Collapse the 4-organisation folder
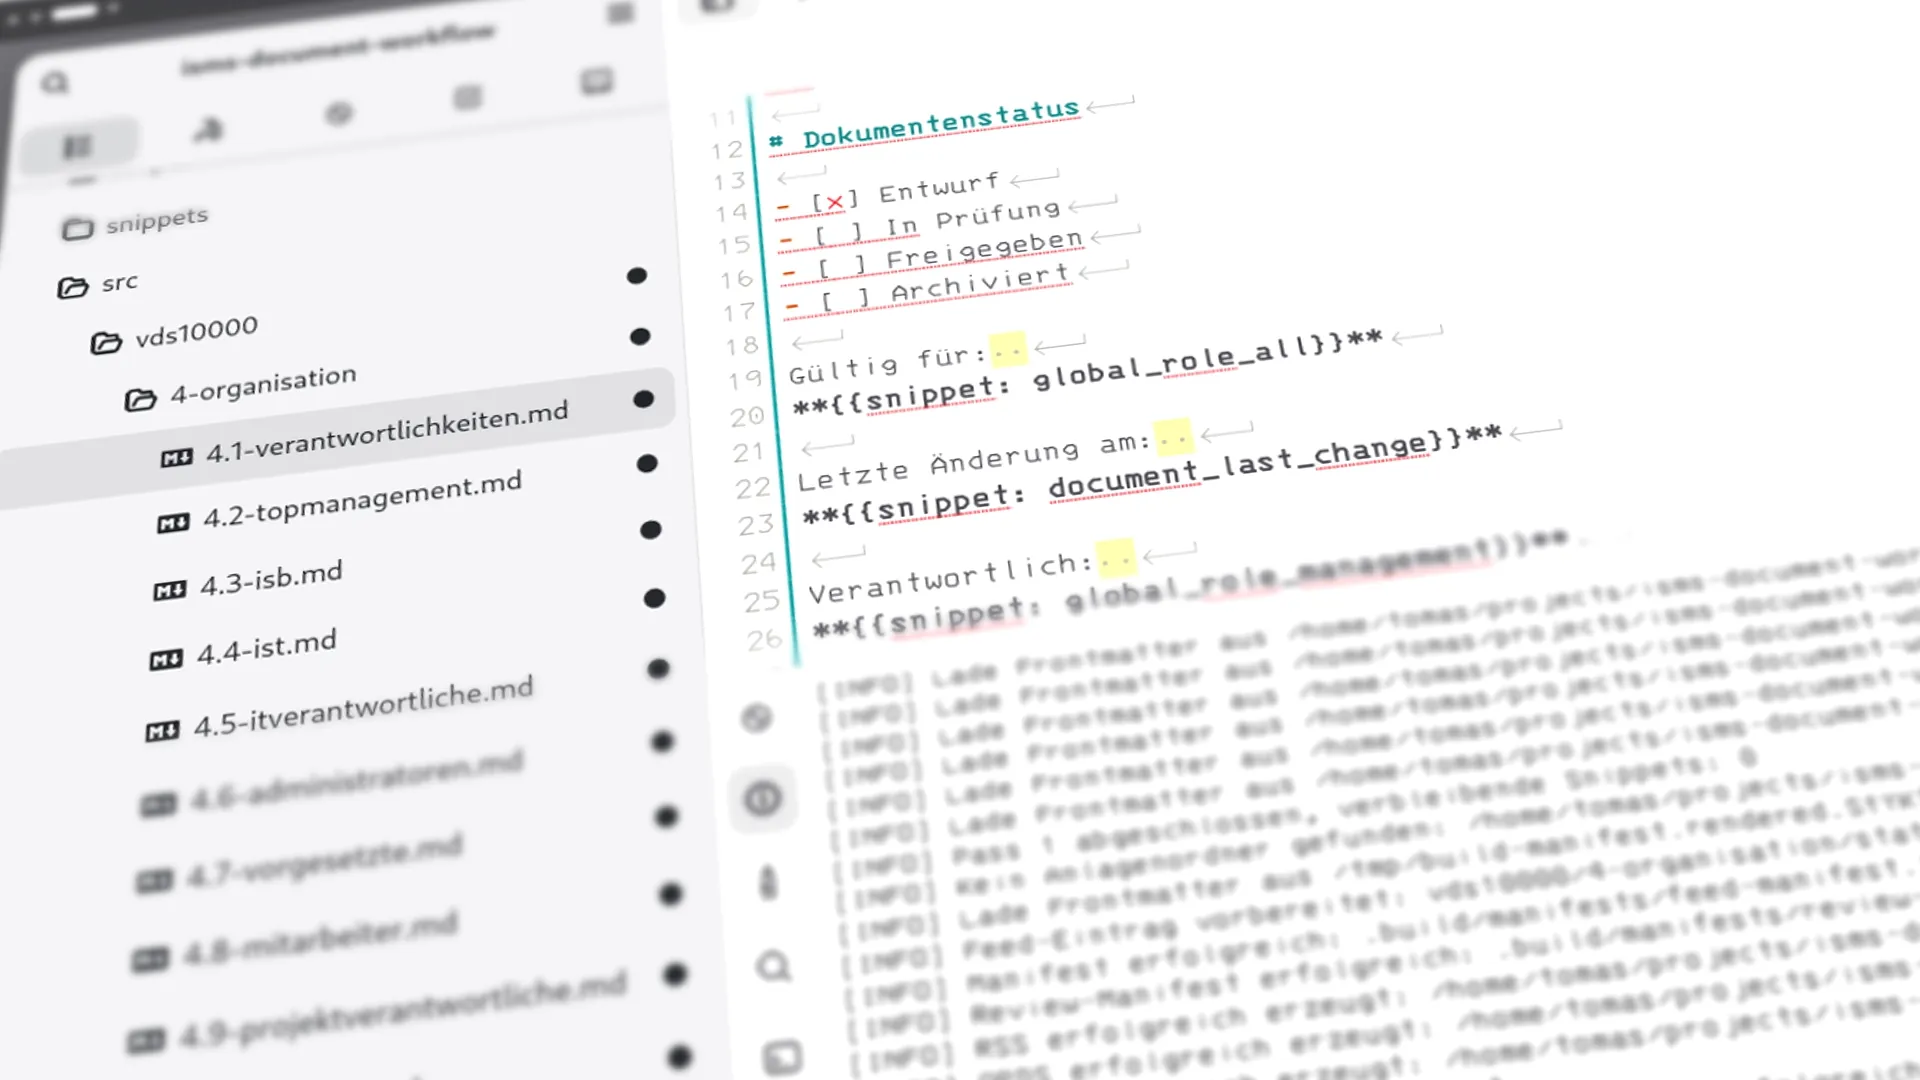 click(240, 389)
